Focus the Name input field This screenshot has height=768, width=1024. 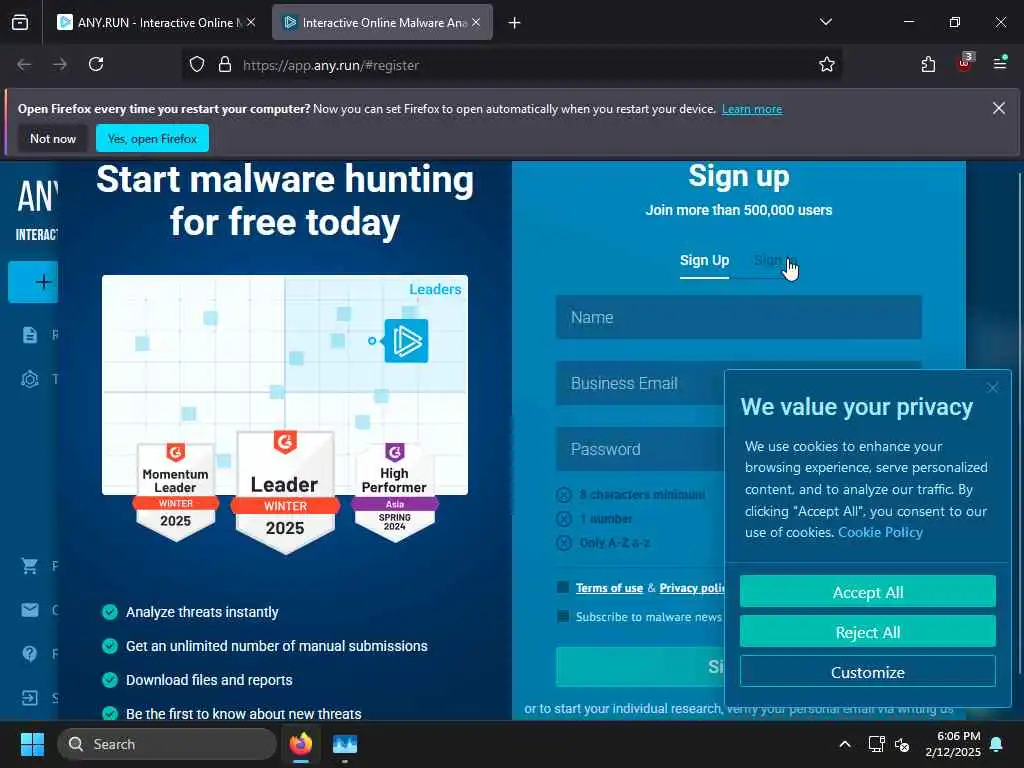coord(739,317)
